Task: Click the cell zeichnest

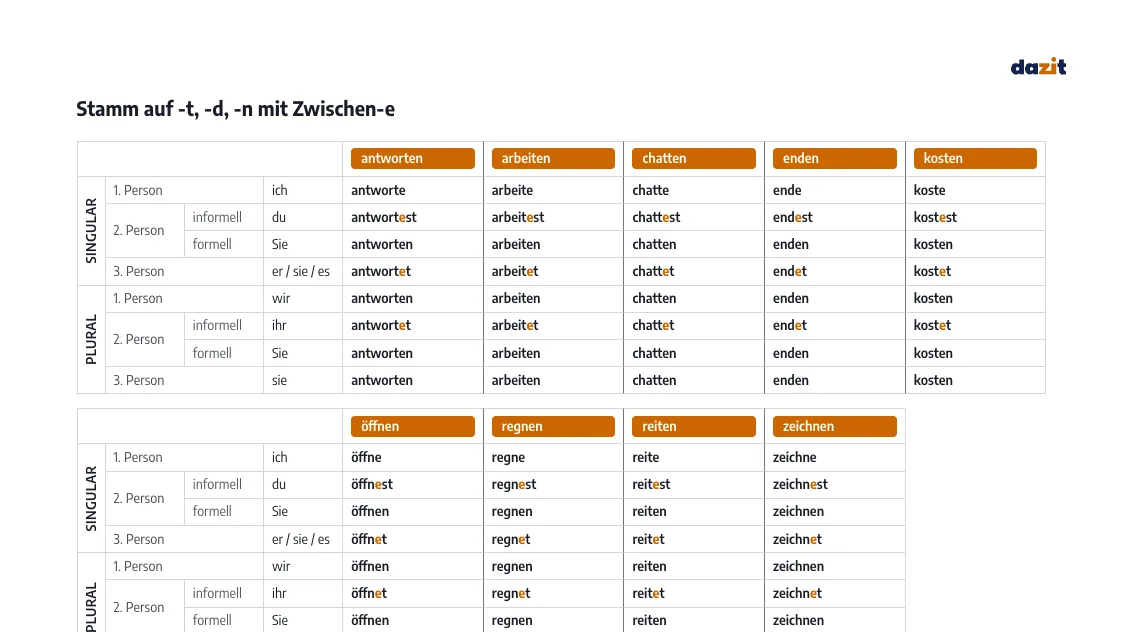Action: point(800,484)
